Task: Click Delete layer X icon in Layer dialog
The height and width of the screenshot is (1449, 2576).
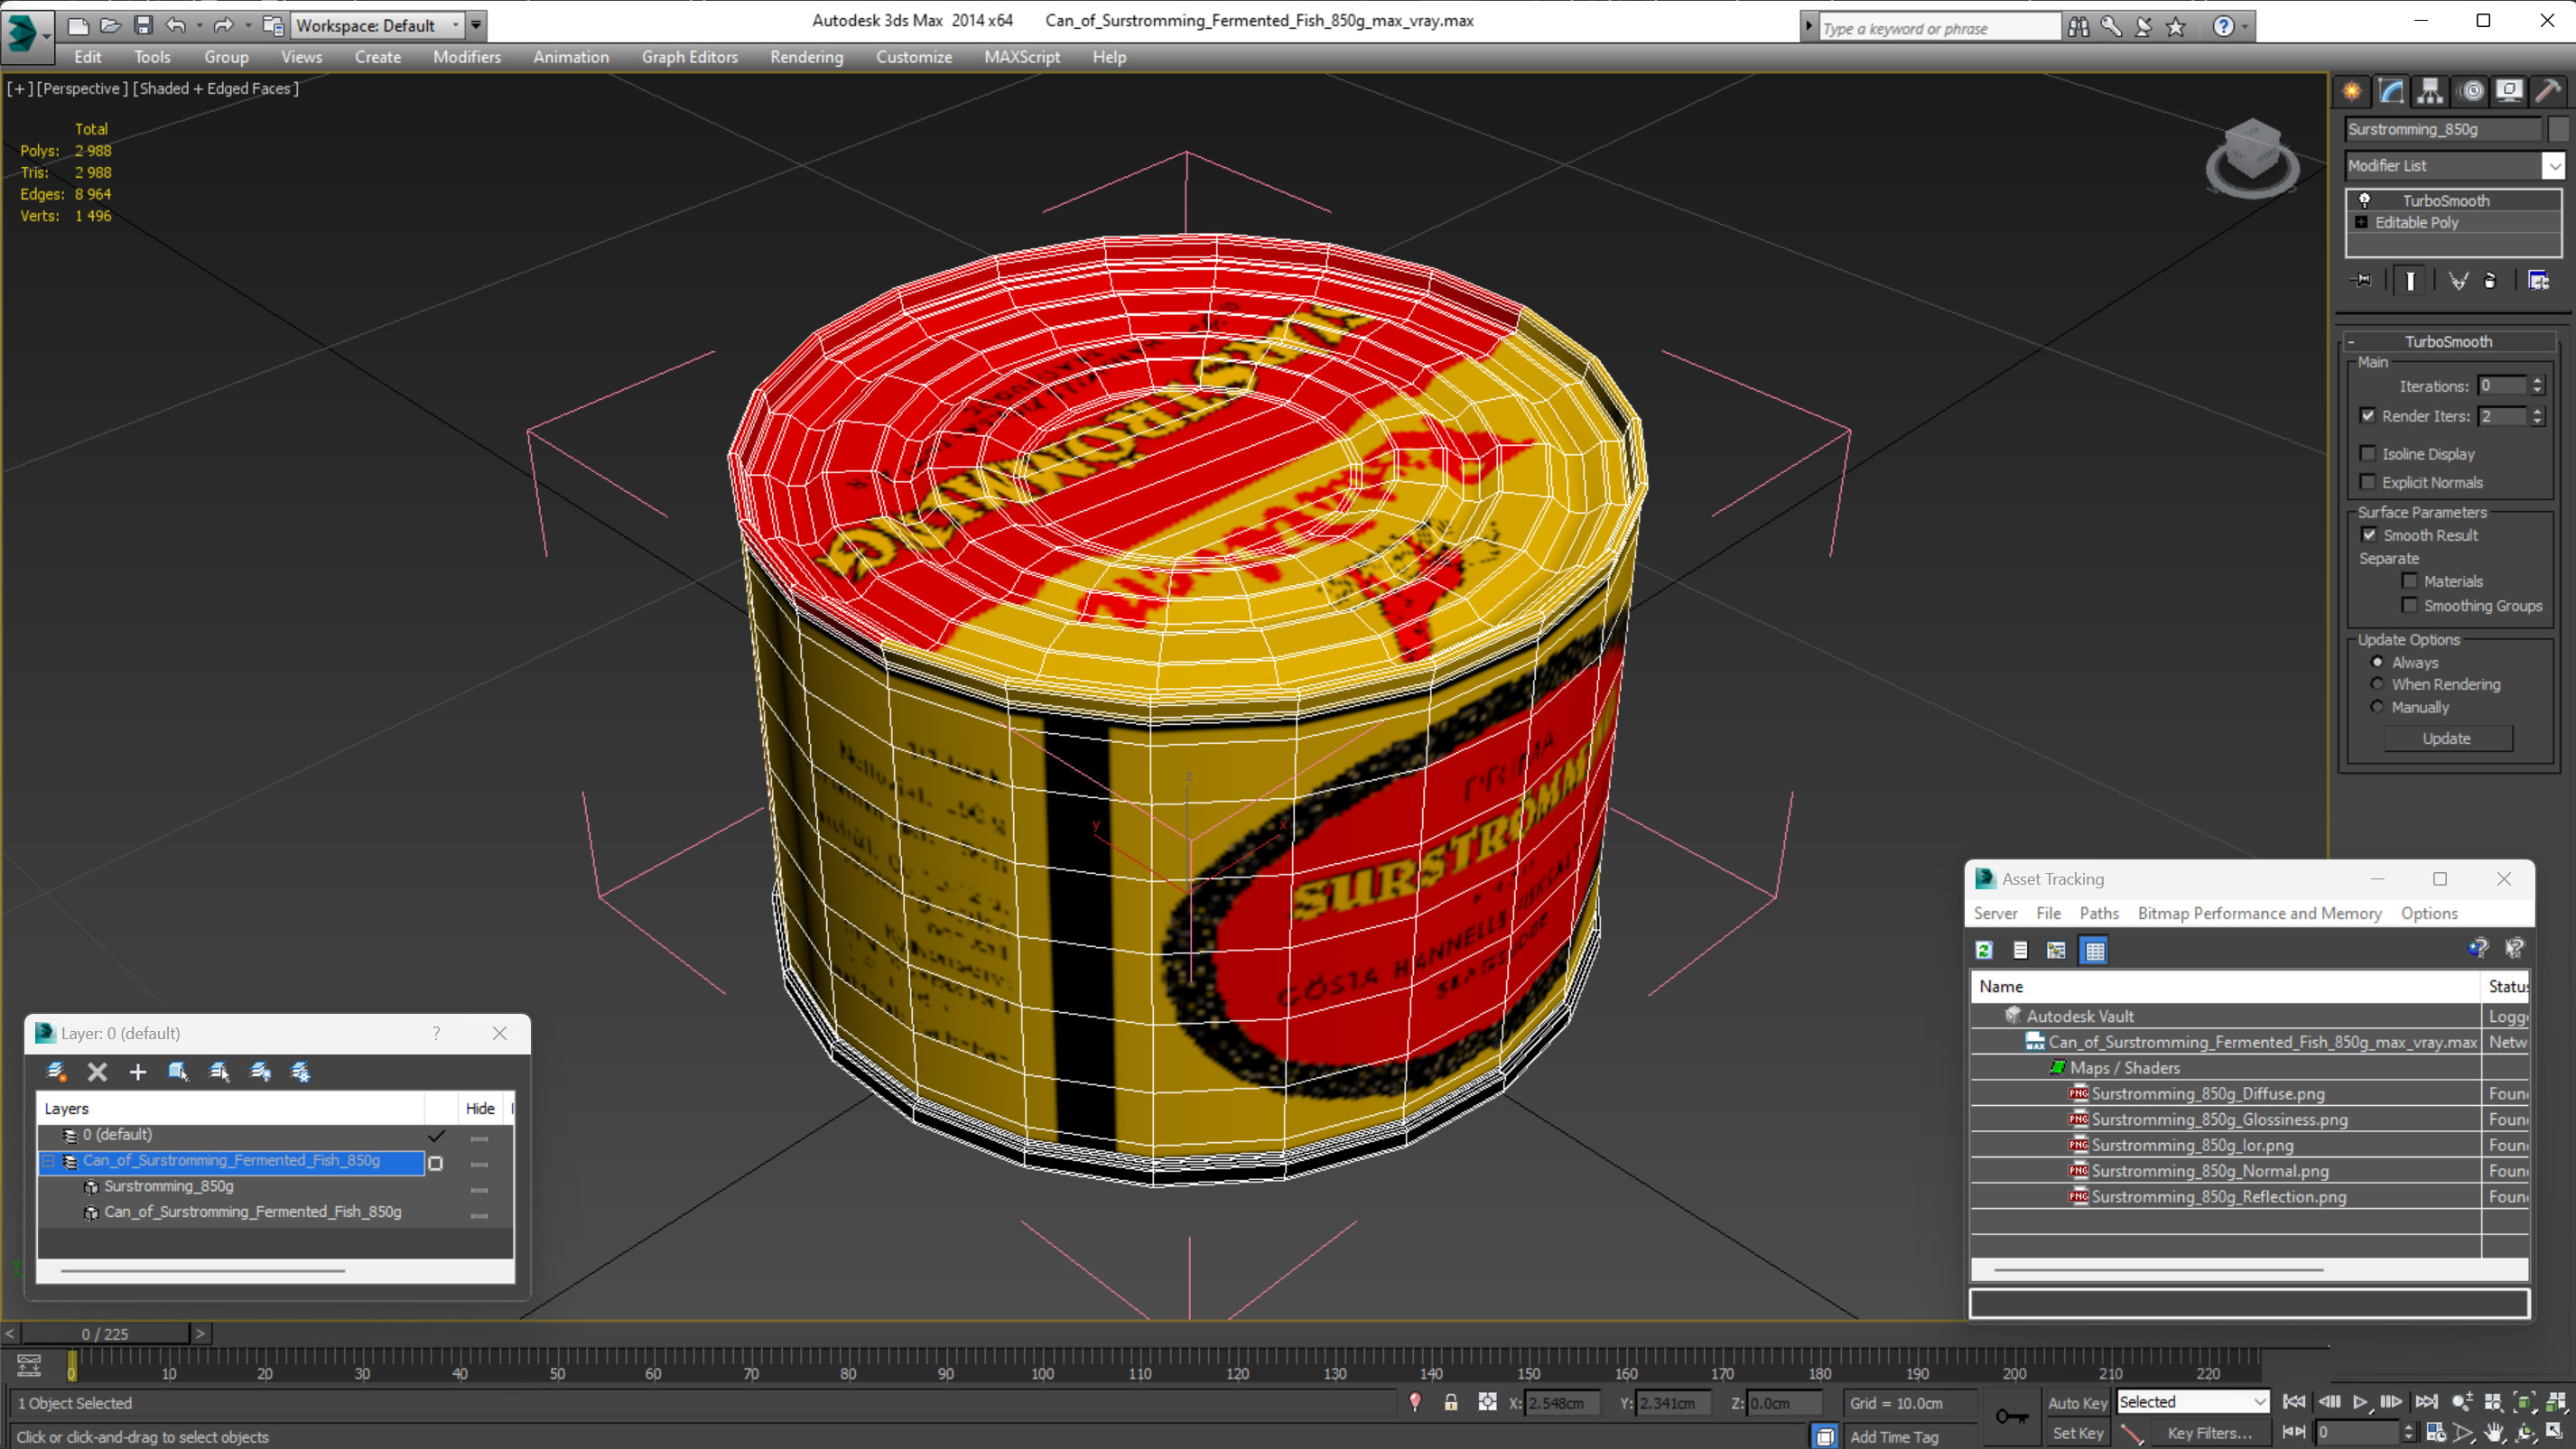Action: (x=97, y=1072)
